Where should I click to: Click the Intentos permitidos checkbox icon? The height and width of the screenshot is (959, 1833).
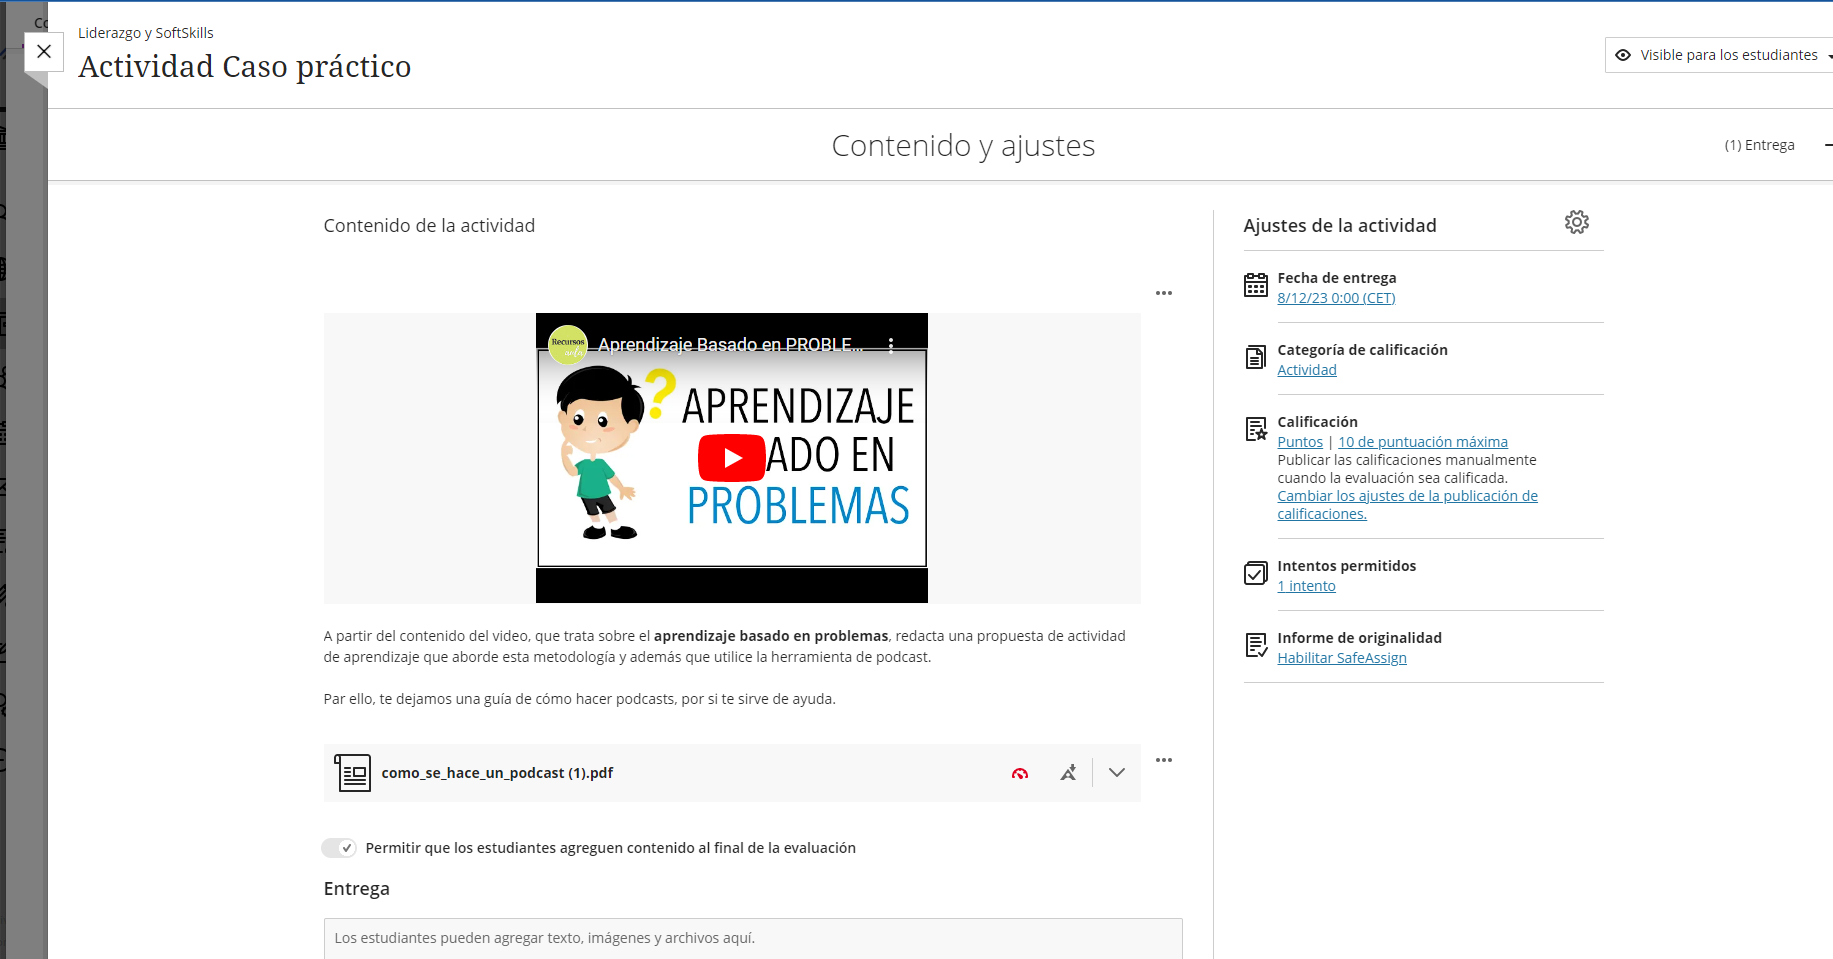tap(1256, 573)
